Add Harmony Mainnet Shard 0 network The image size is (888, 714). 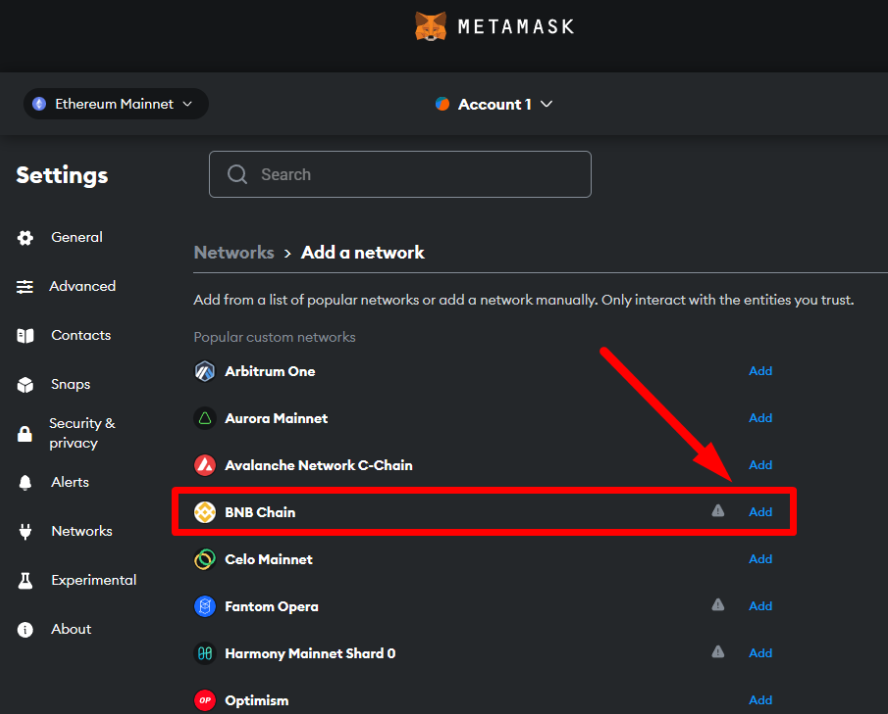(760, 653)
